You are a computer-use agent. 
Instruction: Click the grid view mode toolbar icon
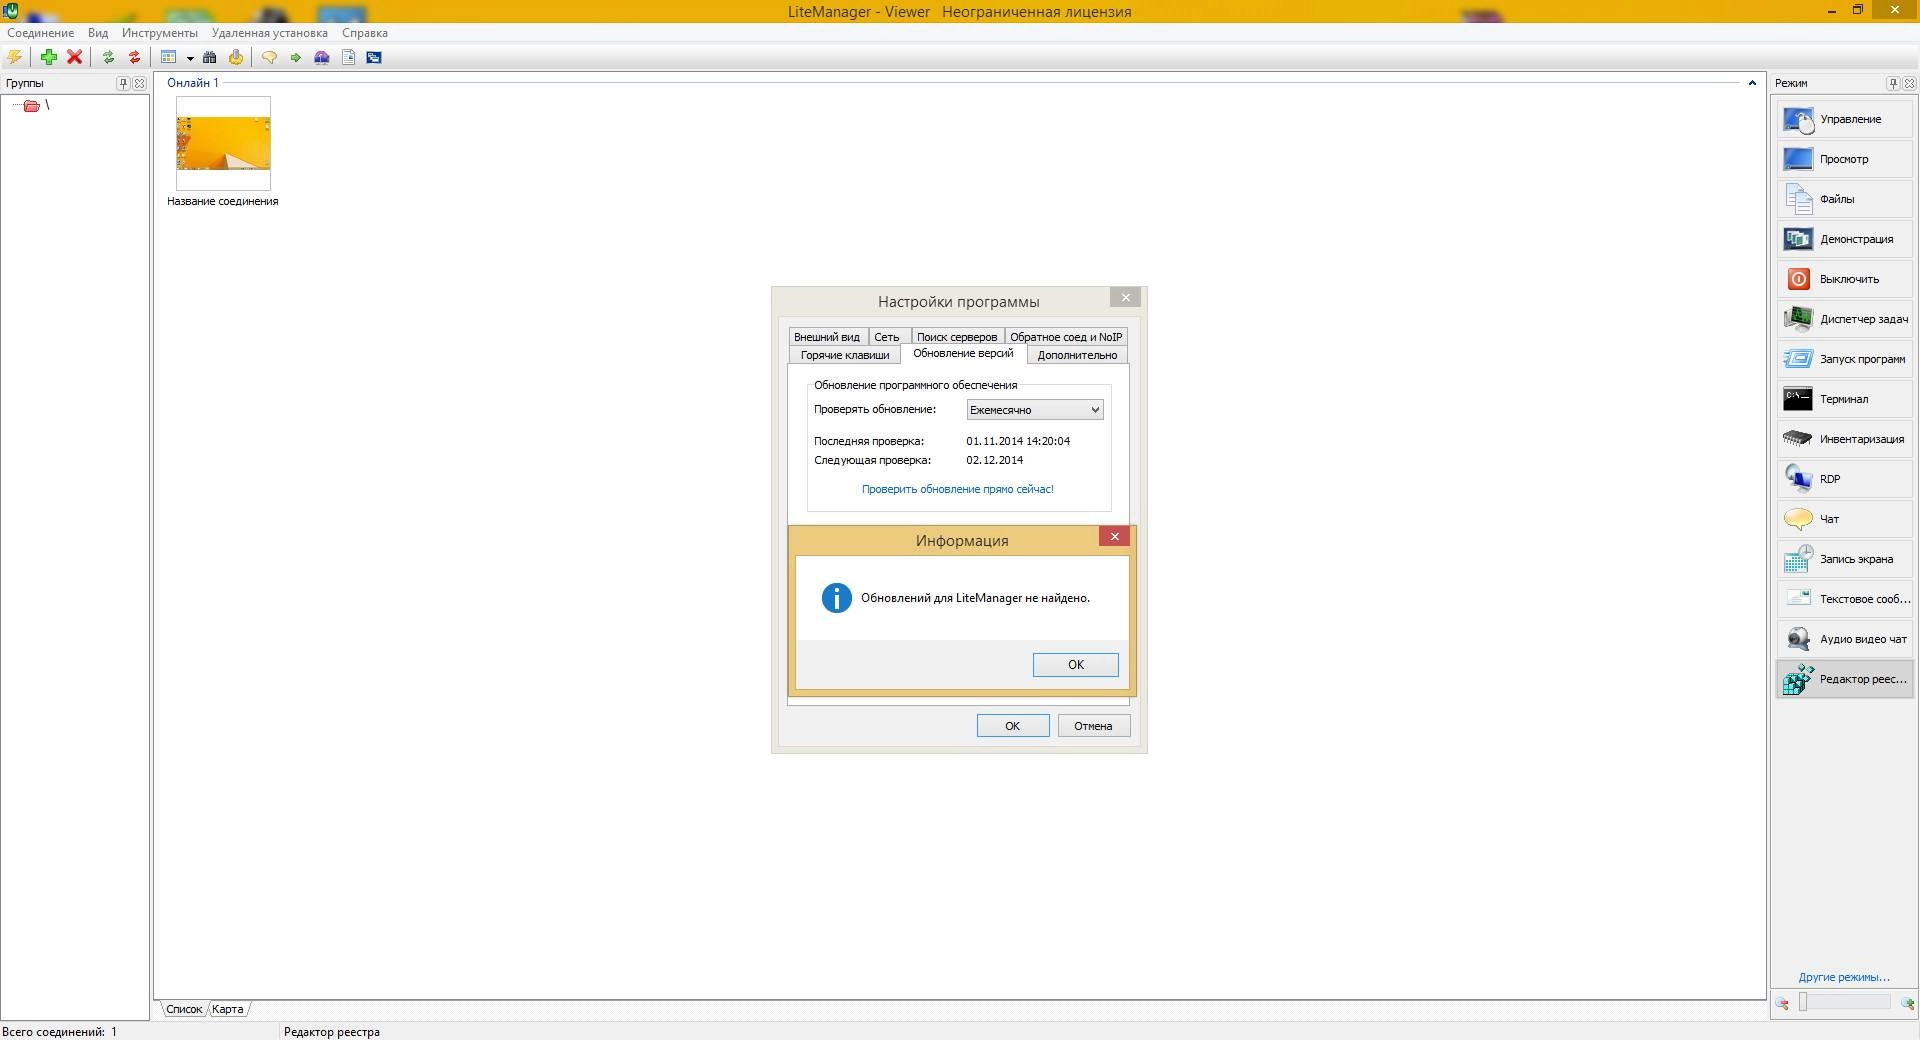tap(169, 57)
